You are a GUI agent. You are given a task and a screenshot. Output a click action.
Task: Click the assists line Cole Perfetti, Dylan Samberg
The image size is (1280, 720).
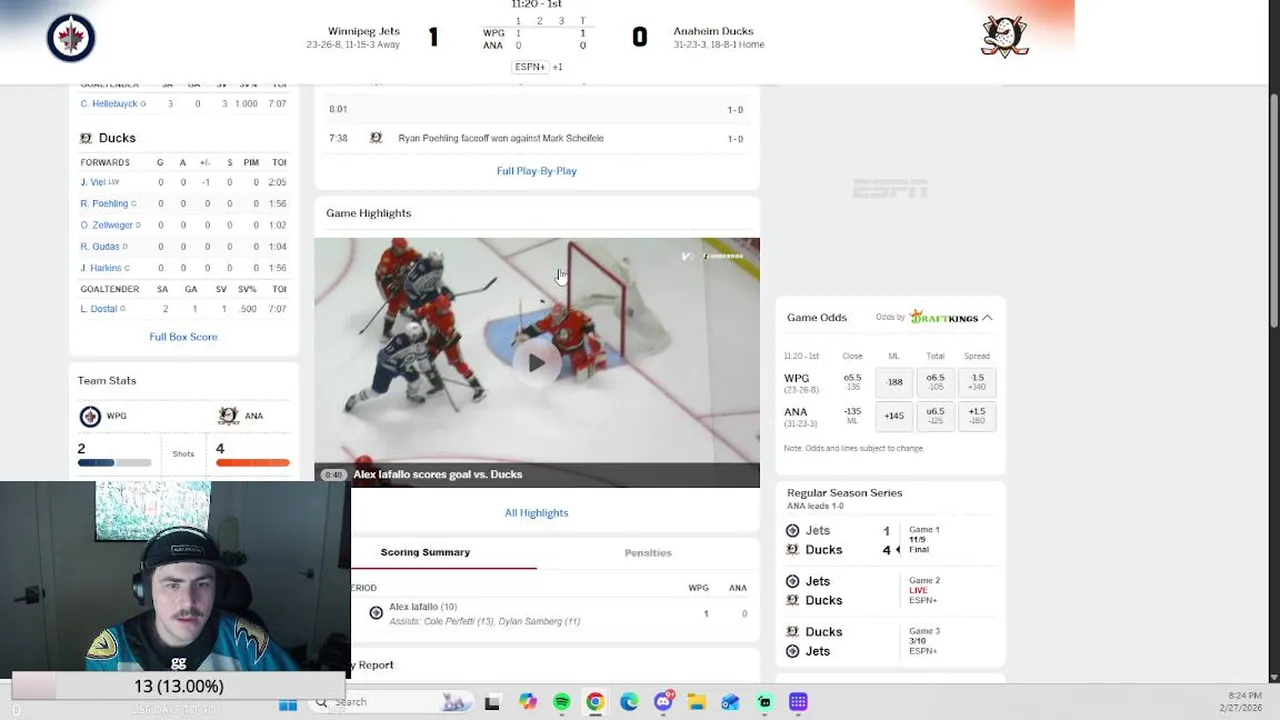[x=484, y=621]
